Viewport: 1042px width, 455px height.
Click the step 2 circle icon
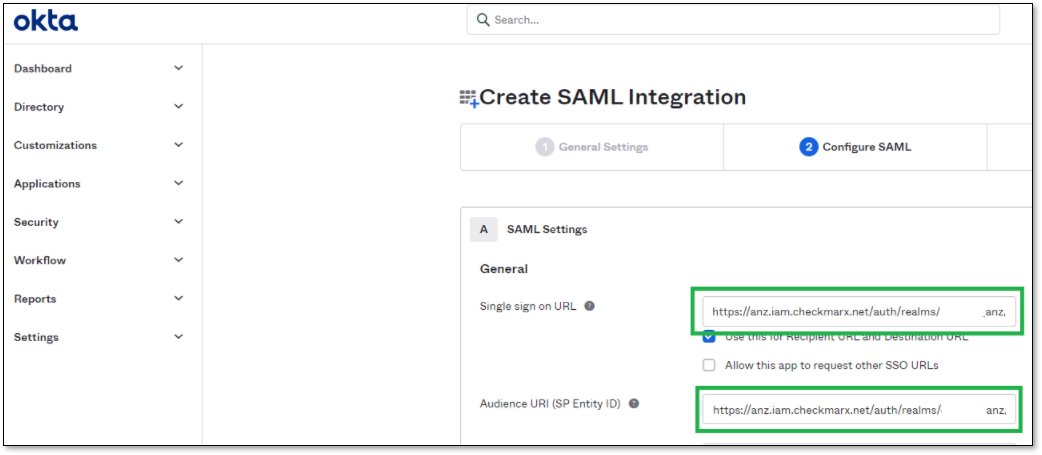click(x=808, y=147)
